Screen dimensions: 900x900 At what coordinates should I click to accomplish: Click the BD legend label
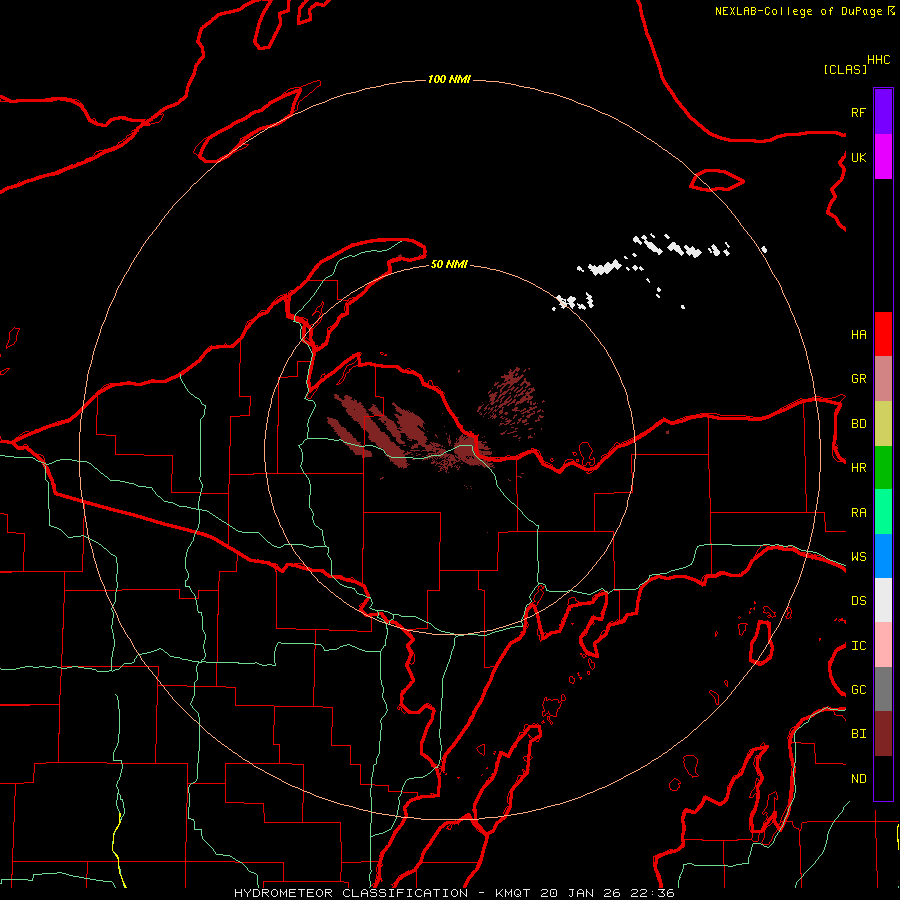click(858, 424)
